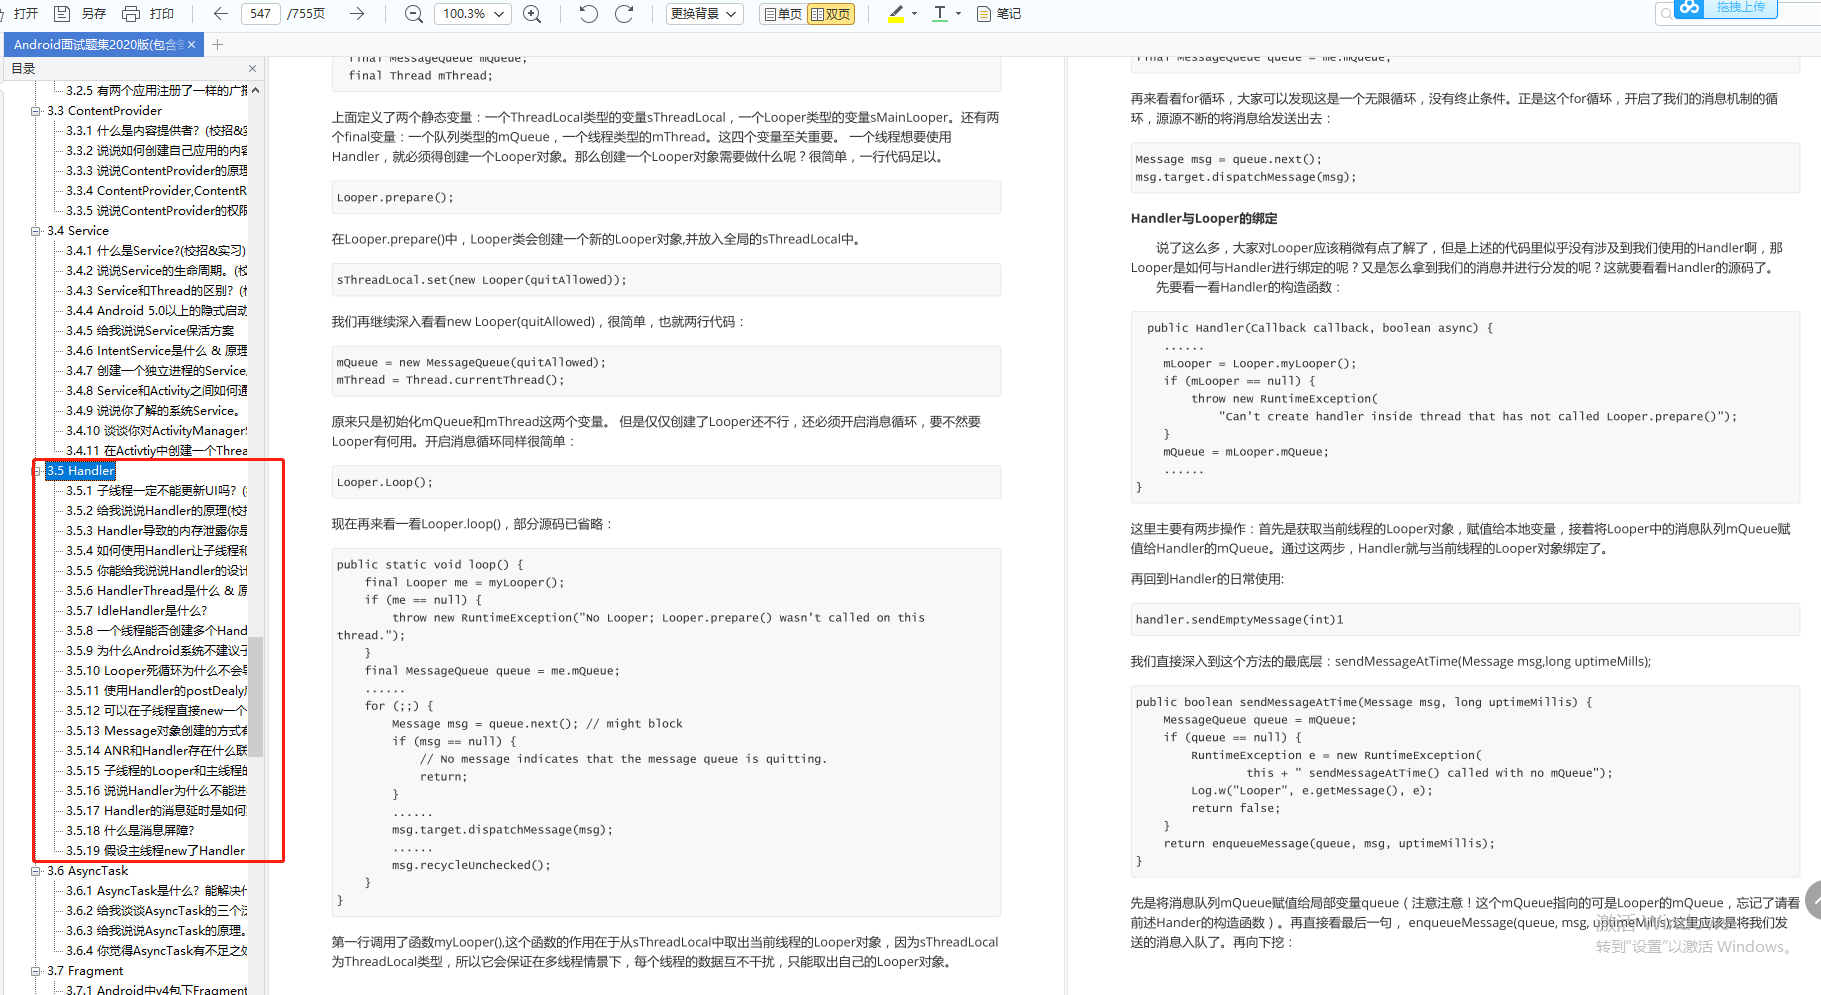This screenshot has height=995, width=1821.
Task: Open outline entry 3.5.14 ANR和Handler存在什么联
Action: tap(157, 751)
